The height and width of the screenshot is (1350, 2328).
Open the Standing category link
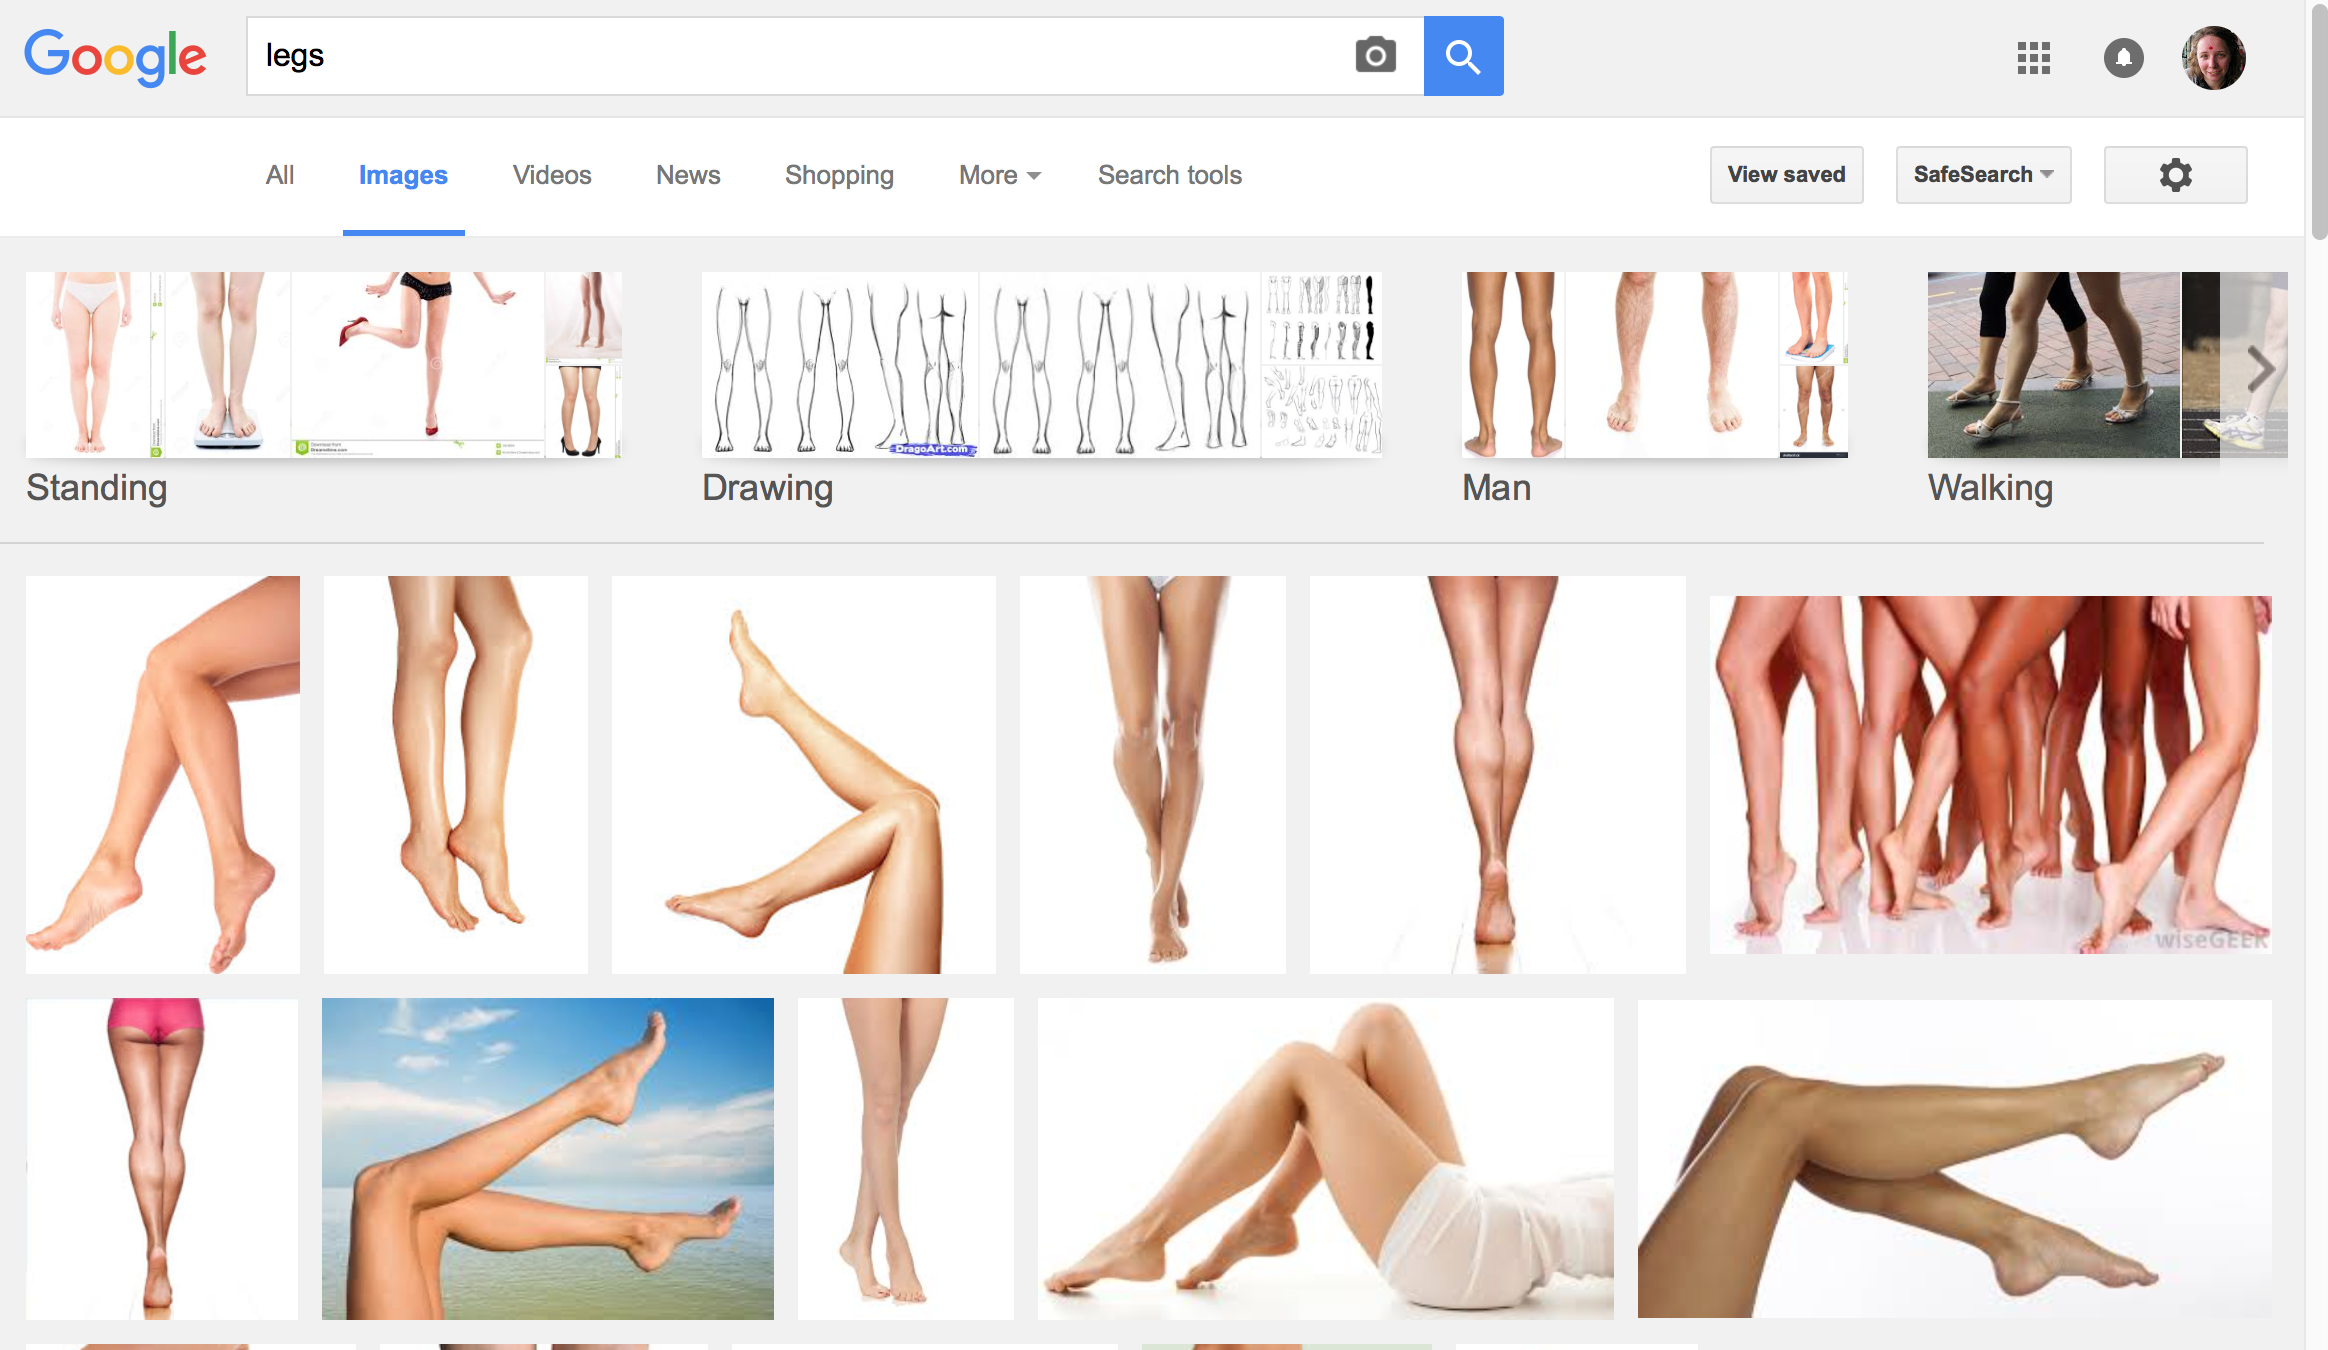click(x=96, y=488)
